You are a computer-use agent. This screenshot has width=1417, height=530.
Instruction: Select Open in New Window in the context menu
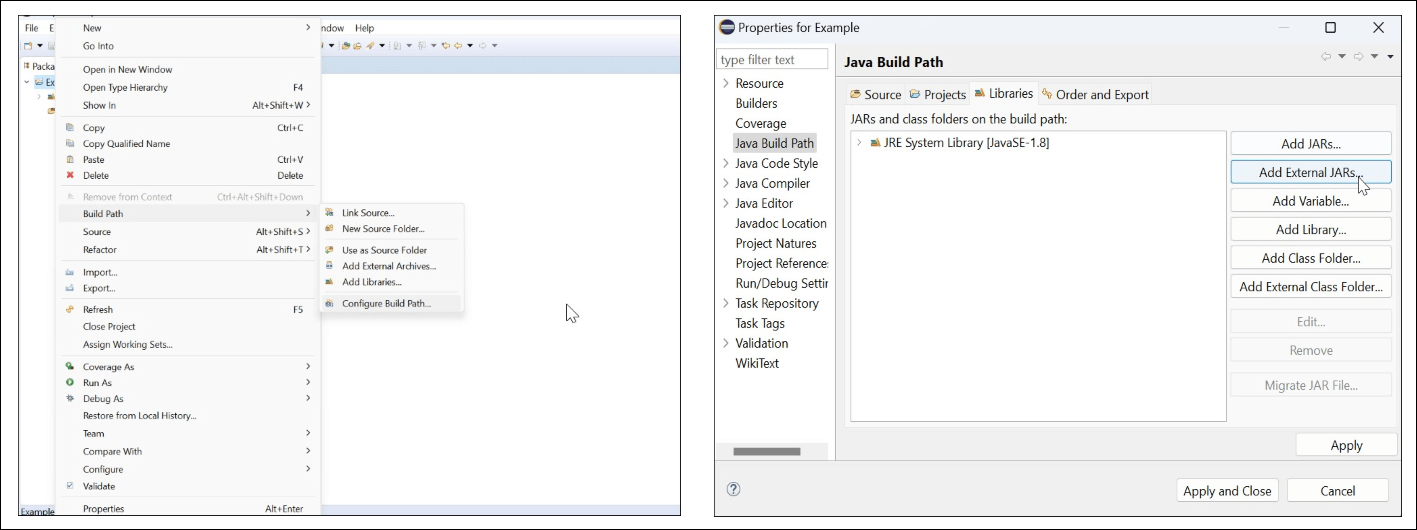pyautogui.click(x=187, y=70)
